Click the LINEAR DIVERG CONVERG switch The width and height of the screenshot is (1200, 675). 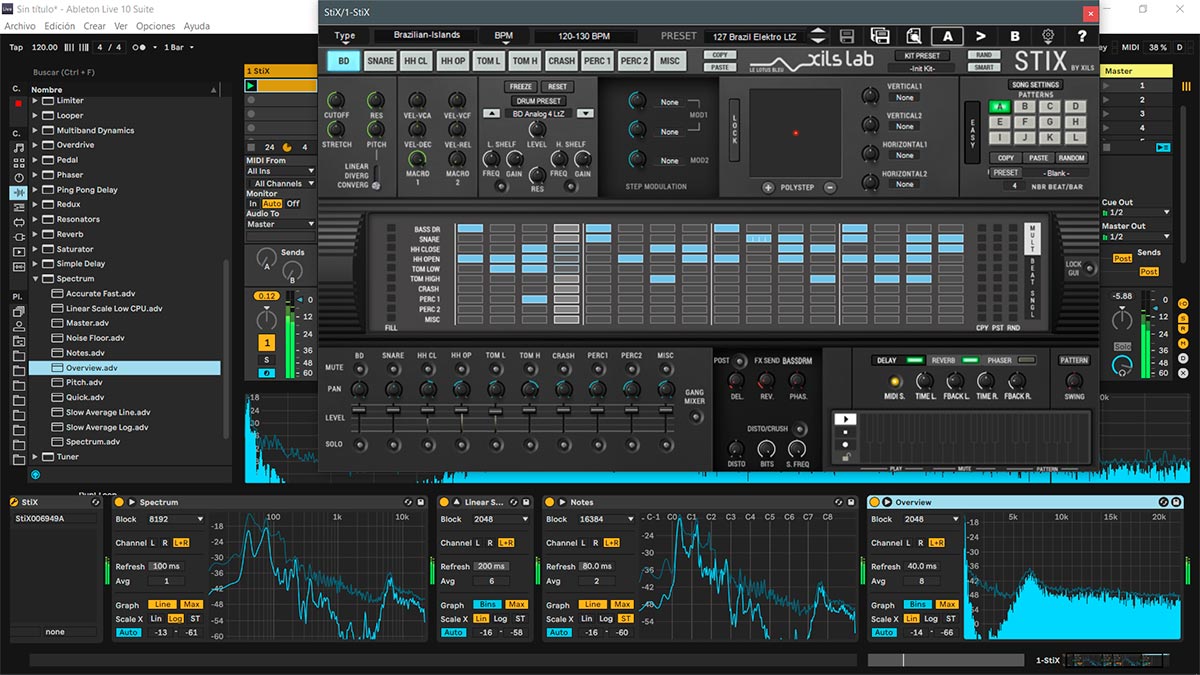pos(376,176)
